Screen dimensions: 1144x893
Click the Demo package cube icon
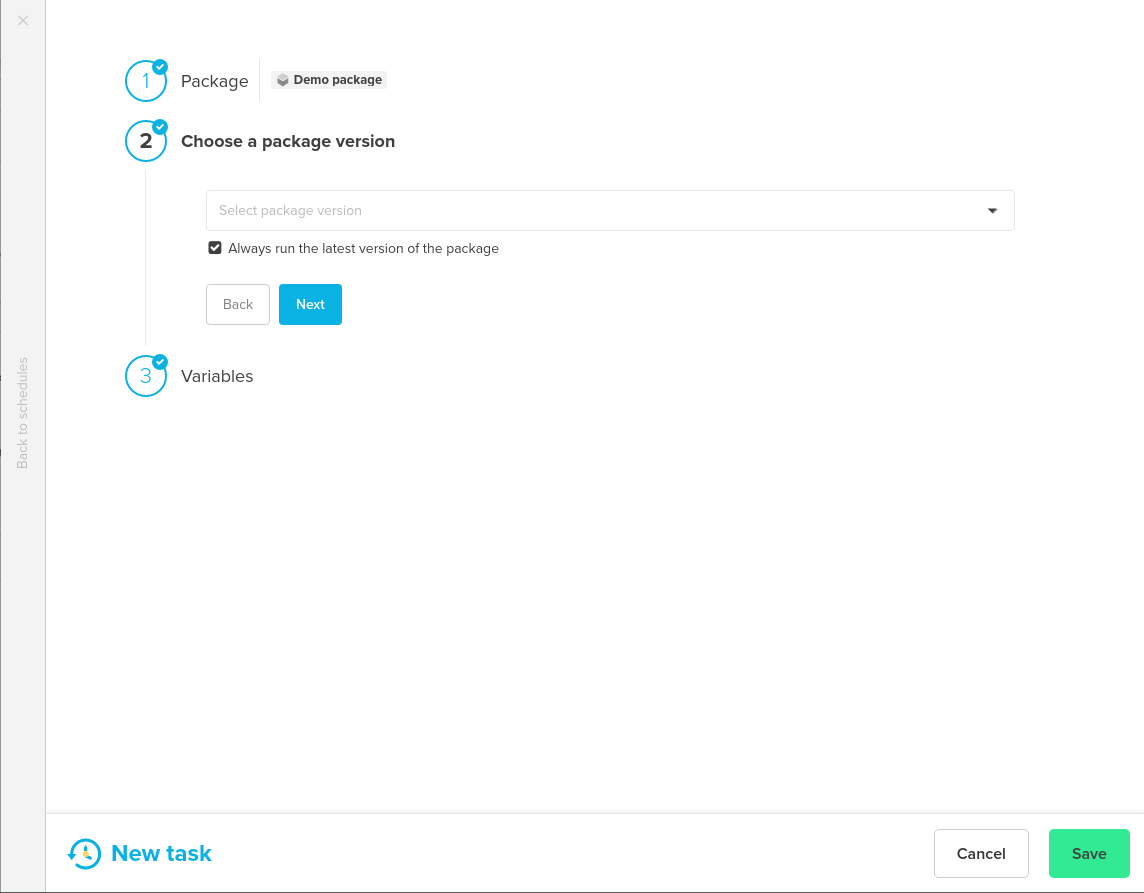tap(282, 79)
